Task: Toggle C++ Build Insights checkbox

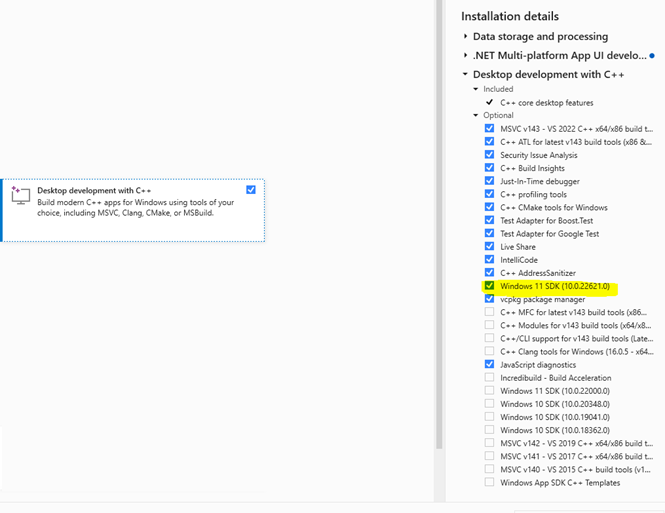Action: tap(489, 167)
